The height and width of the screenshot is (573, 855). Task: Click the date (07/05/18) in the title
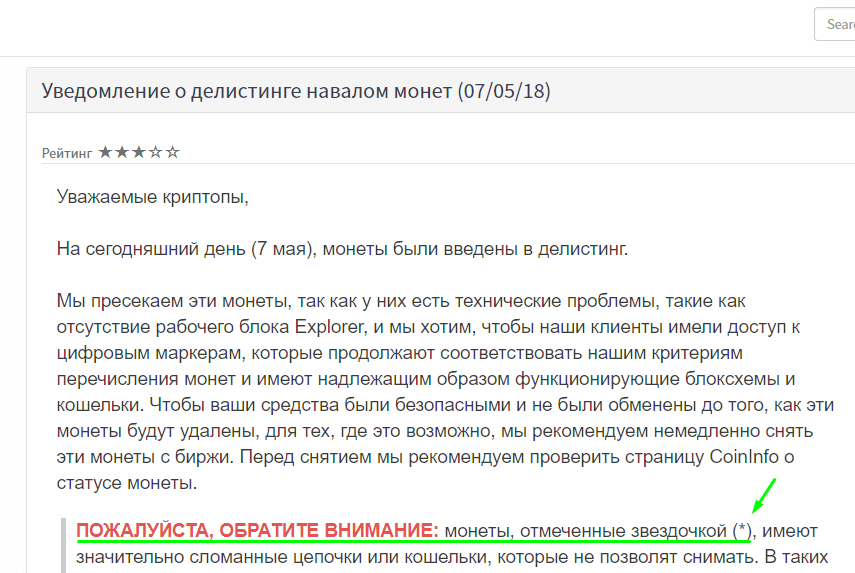(x=504, y=92)
